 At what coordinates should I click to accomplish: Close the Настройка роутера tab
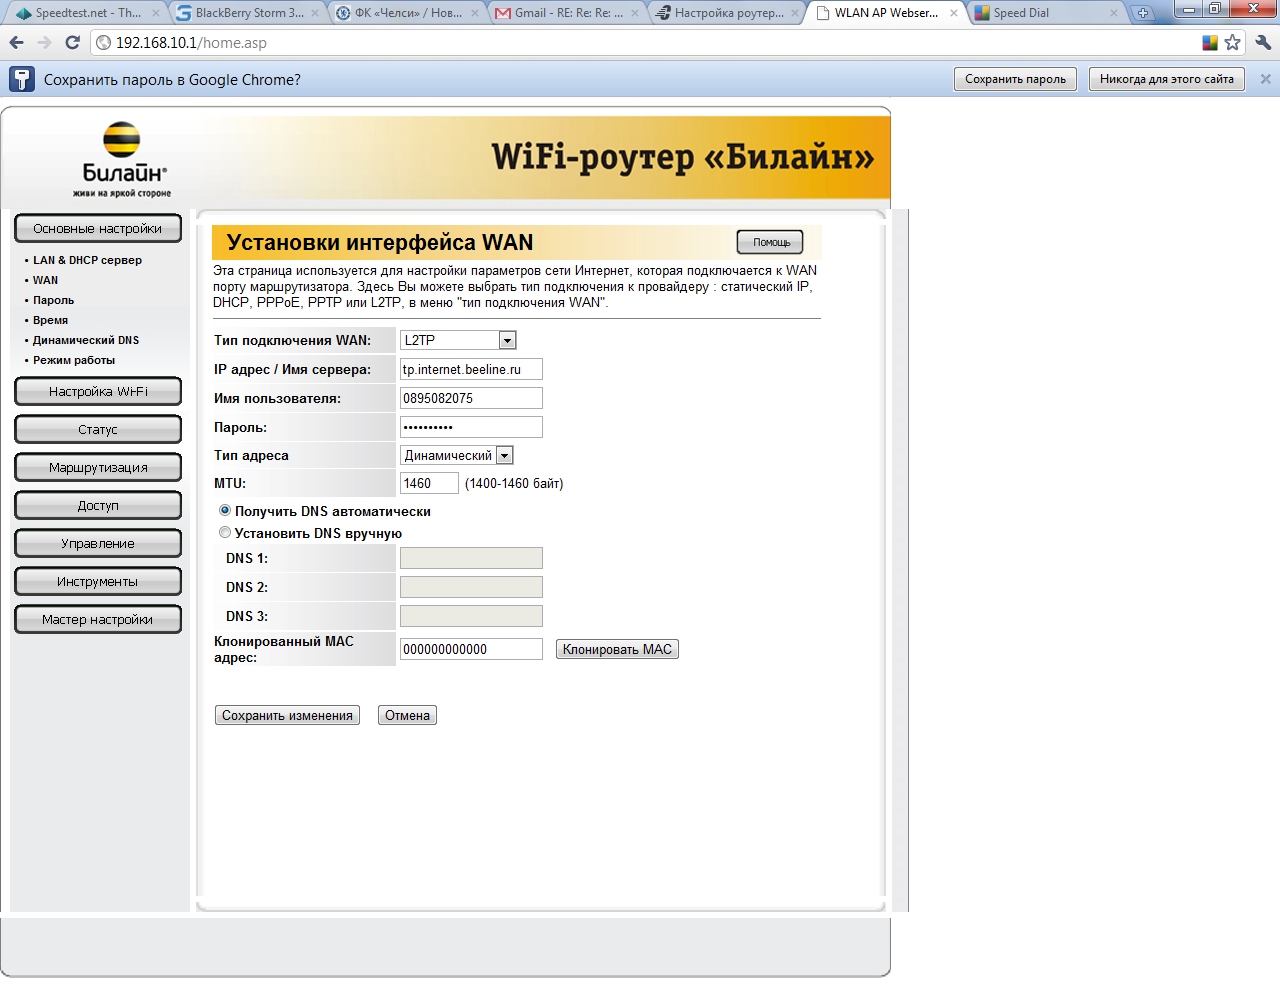pos(795,13)
